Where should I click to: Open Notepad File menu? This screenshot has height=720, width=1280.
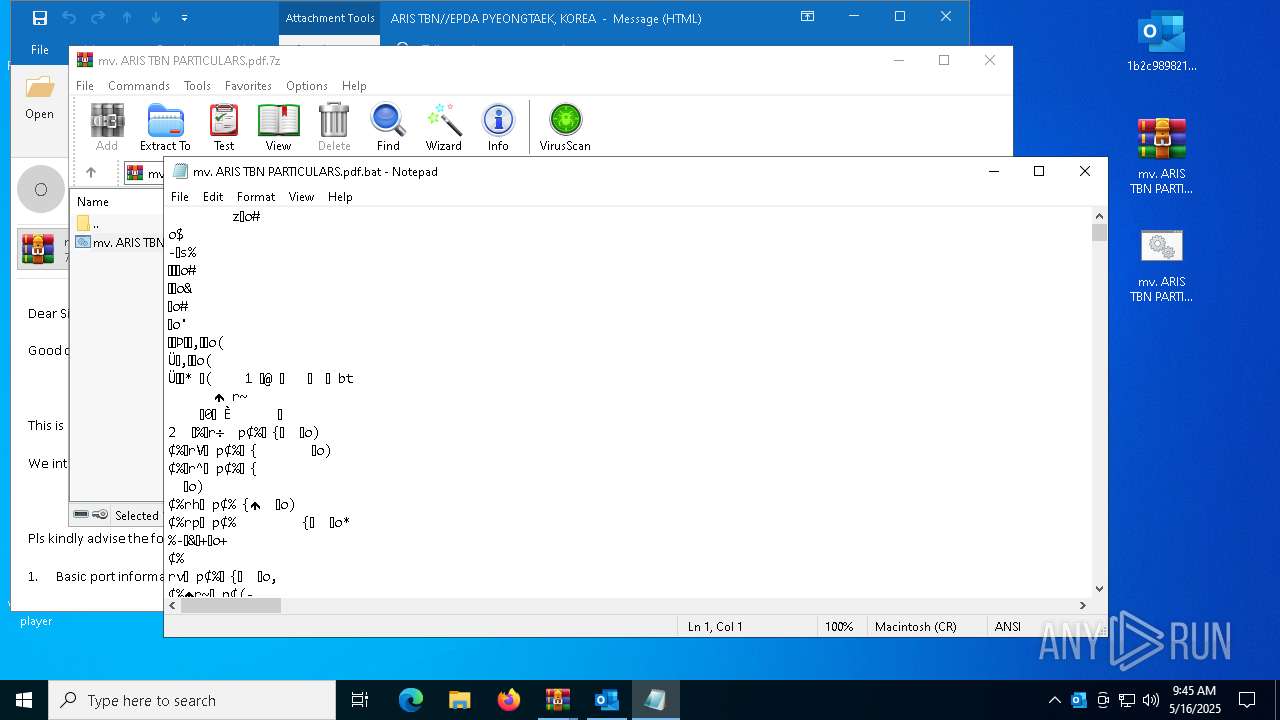(x=180, y=197)
